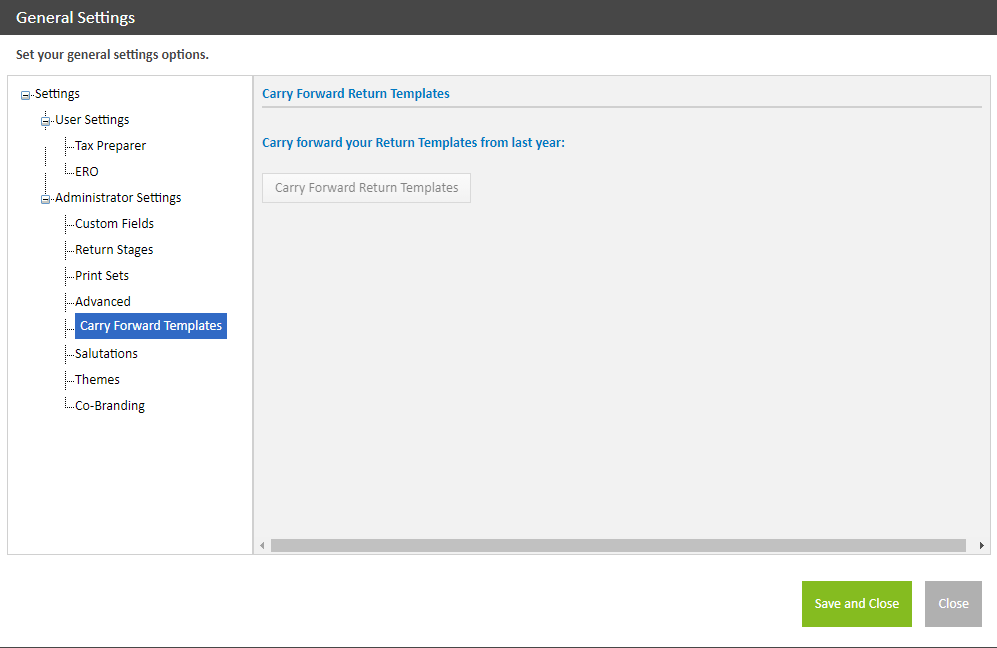Click the Administrator Settings label
This screenshot has width=997, height=648.
(118, 198)
